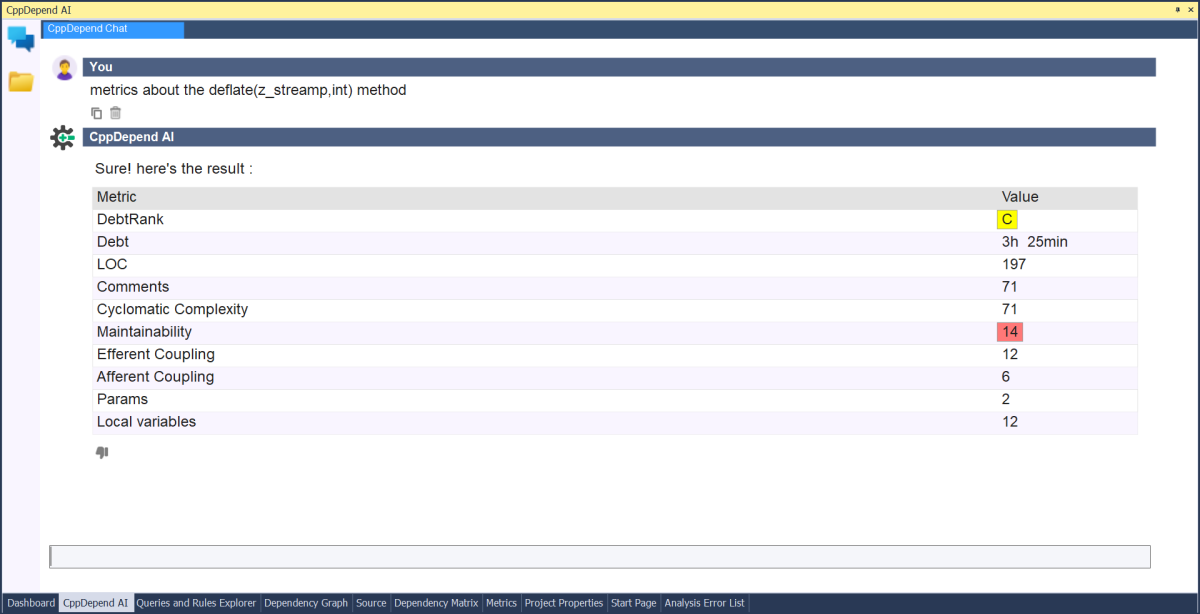The width and height of the screenshot is (1200, 614).
Task: Click the user avatar icon
Action: point(64,68)
